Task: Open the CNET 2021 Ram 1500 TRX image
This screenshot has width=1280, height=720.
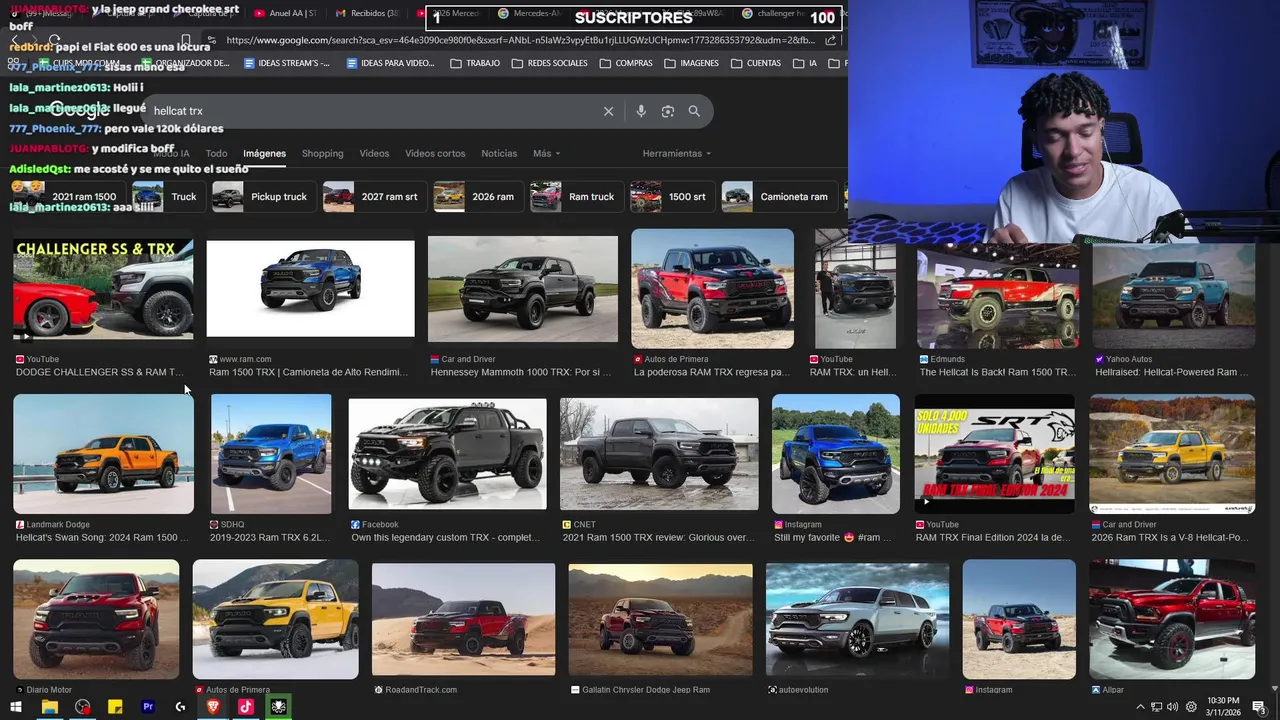Action: point(659,454)
